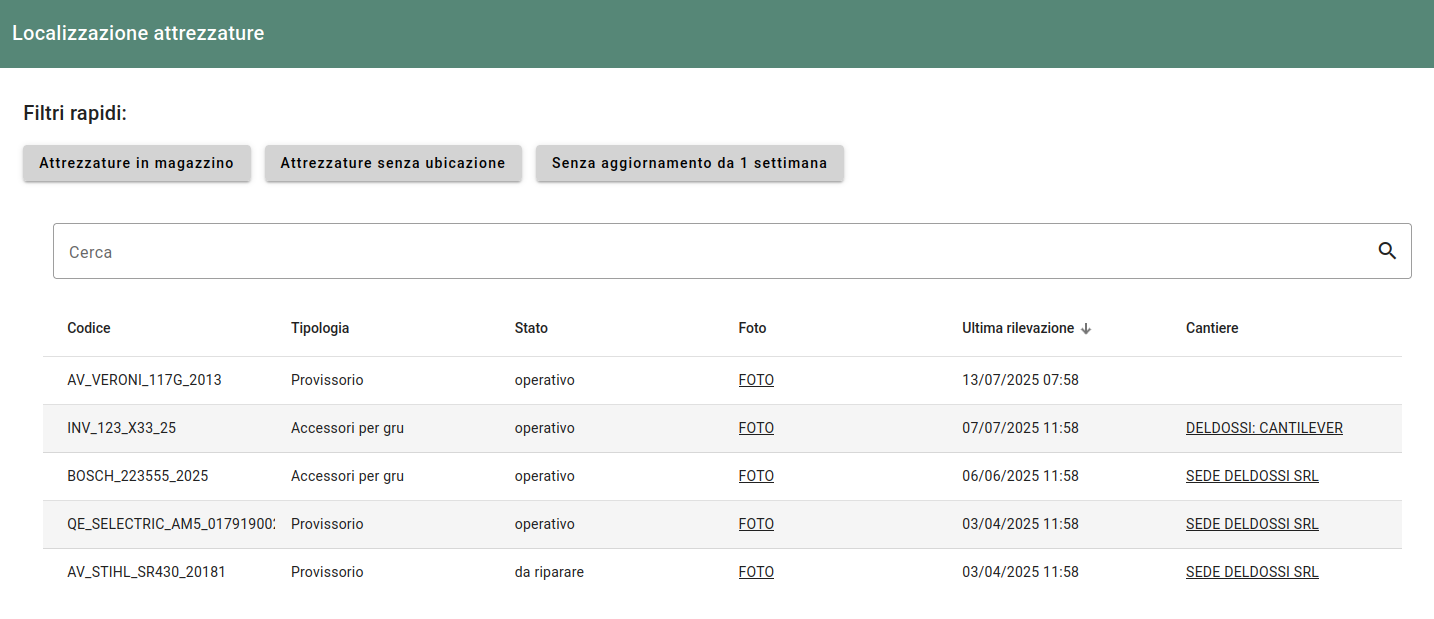1434x619 pixels.
Task: Click the search magnifier icon
Action: [x=1387, y=251]
